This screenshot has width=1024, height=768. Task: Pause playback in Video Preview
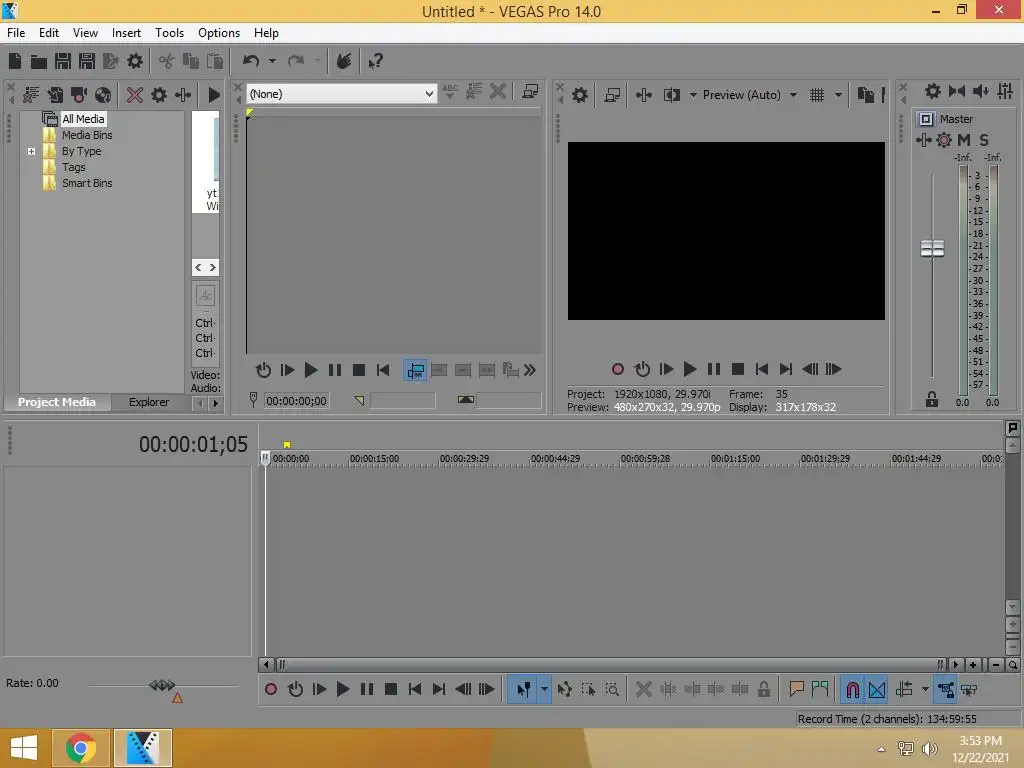pos(714,369)
